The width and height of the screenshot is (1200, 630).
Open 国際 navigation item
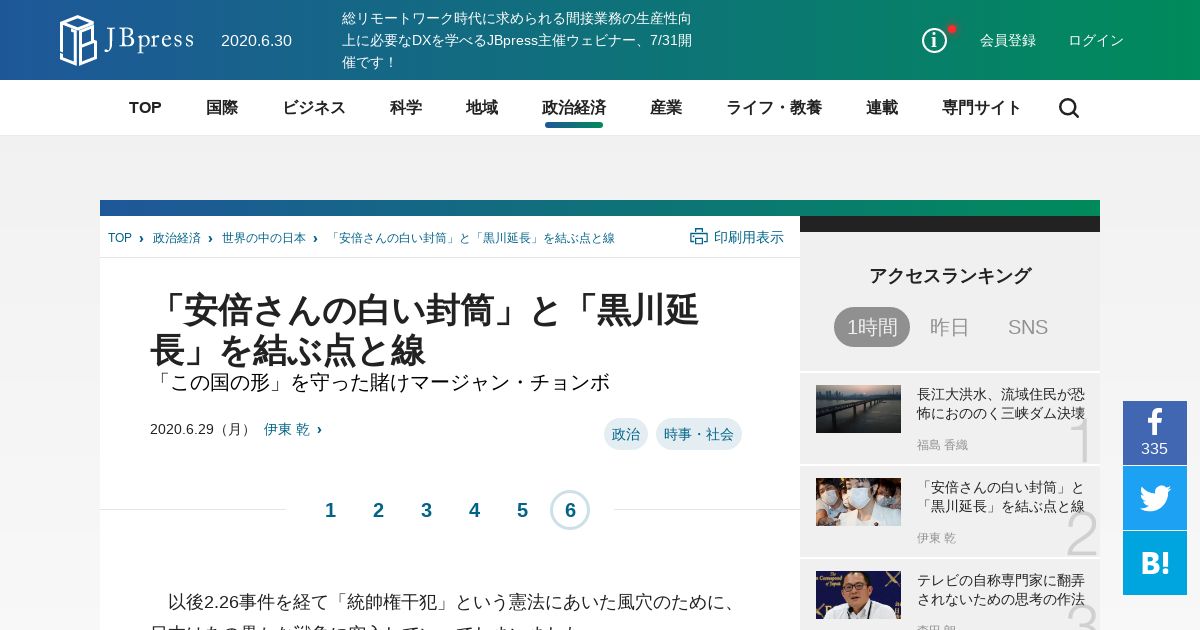(x=222, y=108)
